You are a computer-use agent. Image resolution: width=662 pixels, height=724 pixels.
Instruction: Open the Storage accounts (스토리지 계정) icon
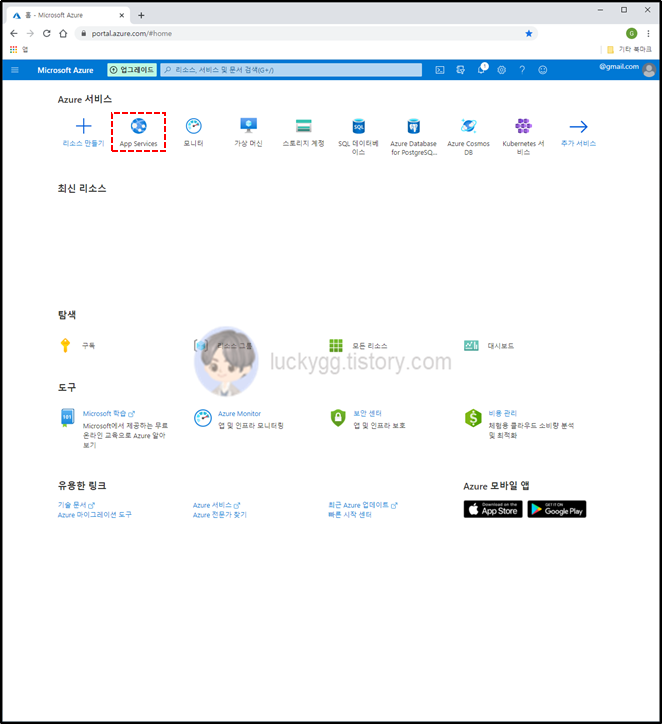tap(303, 126)
